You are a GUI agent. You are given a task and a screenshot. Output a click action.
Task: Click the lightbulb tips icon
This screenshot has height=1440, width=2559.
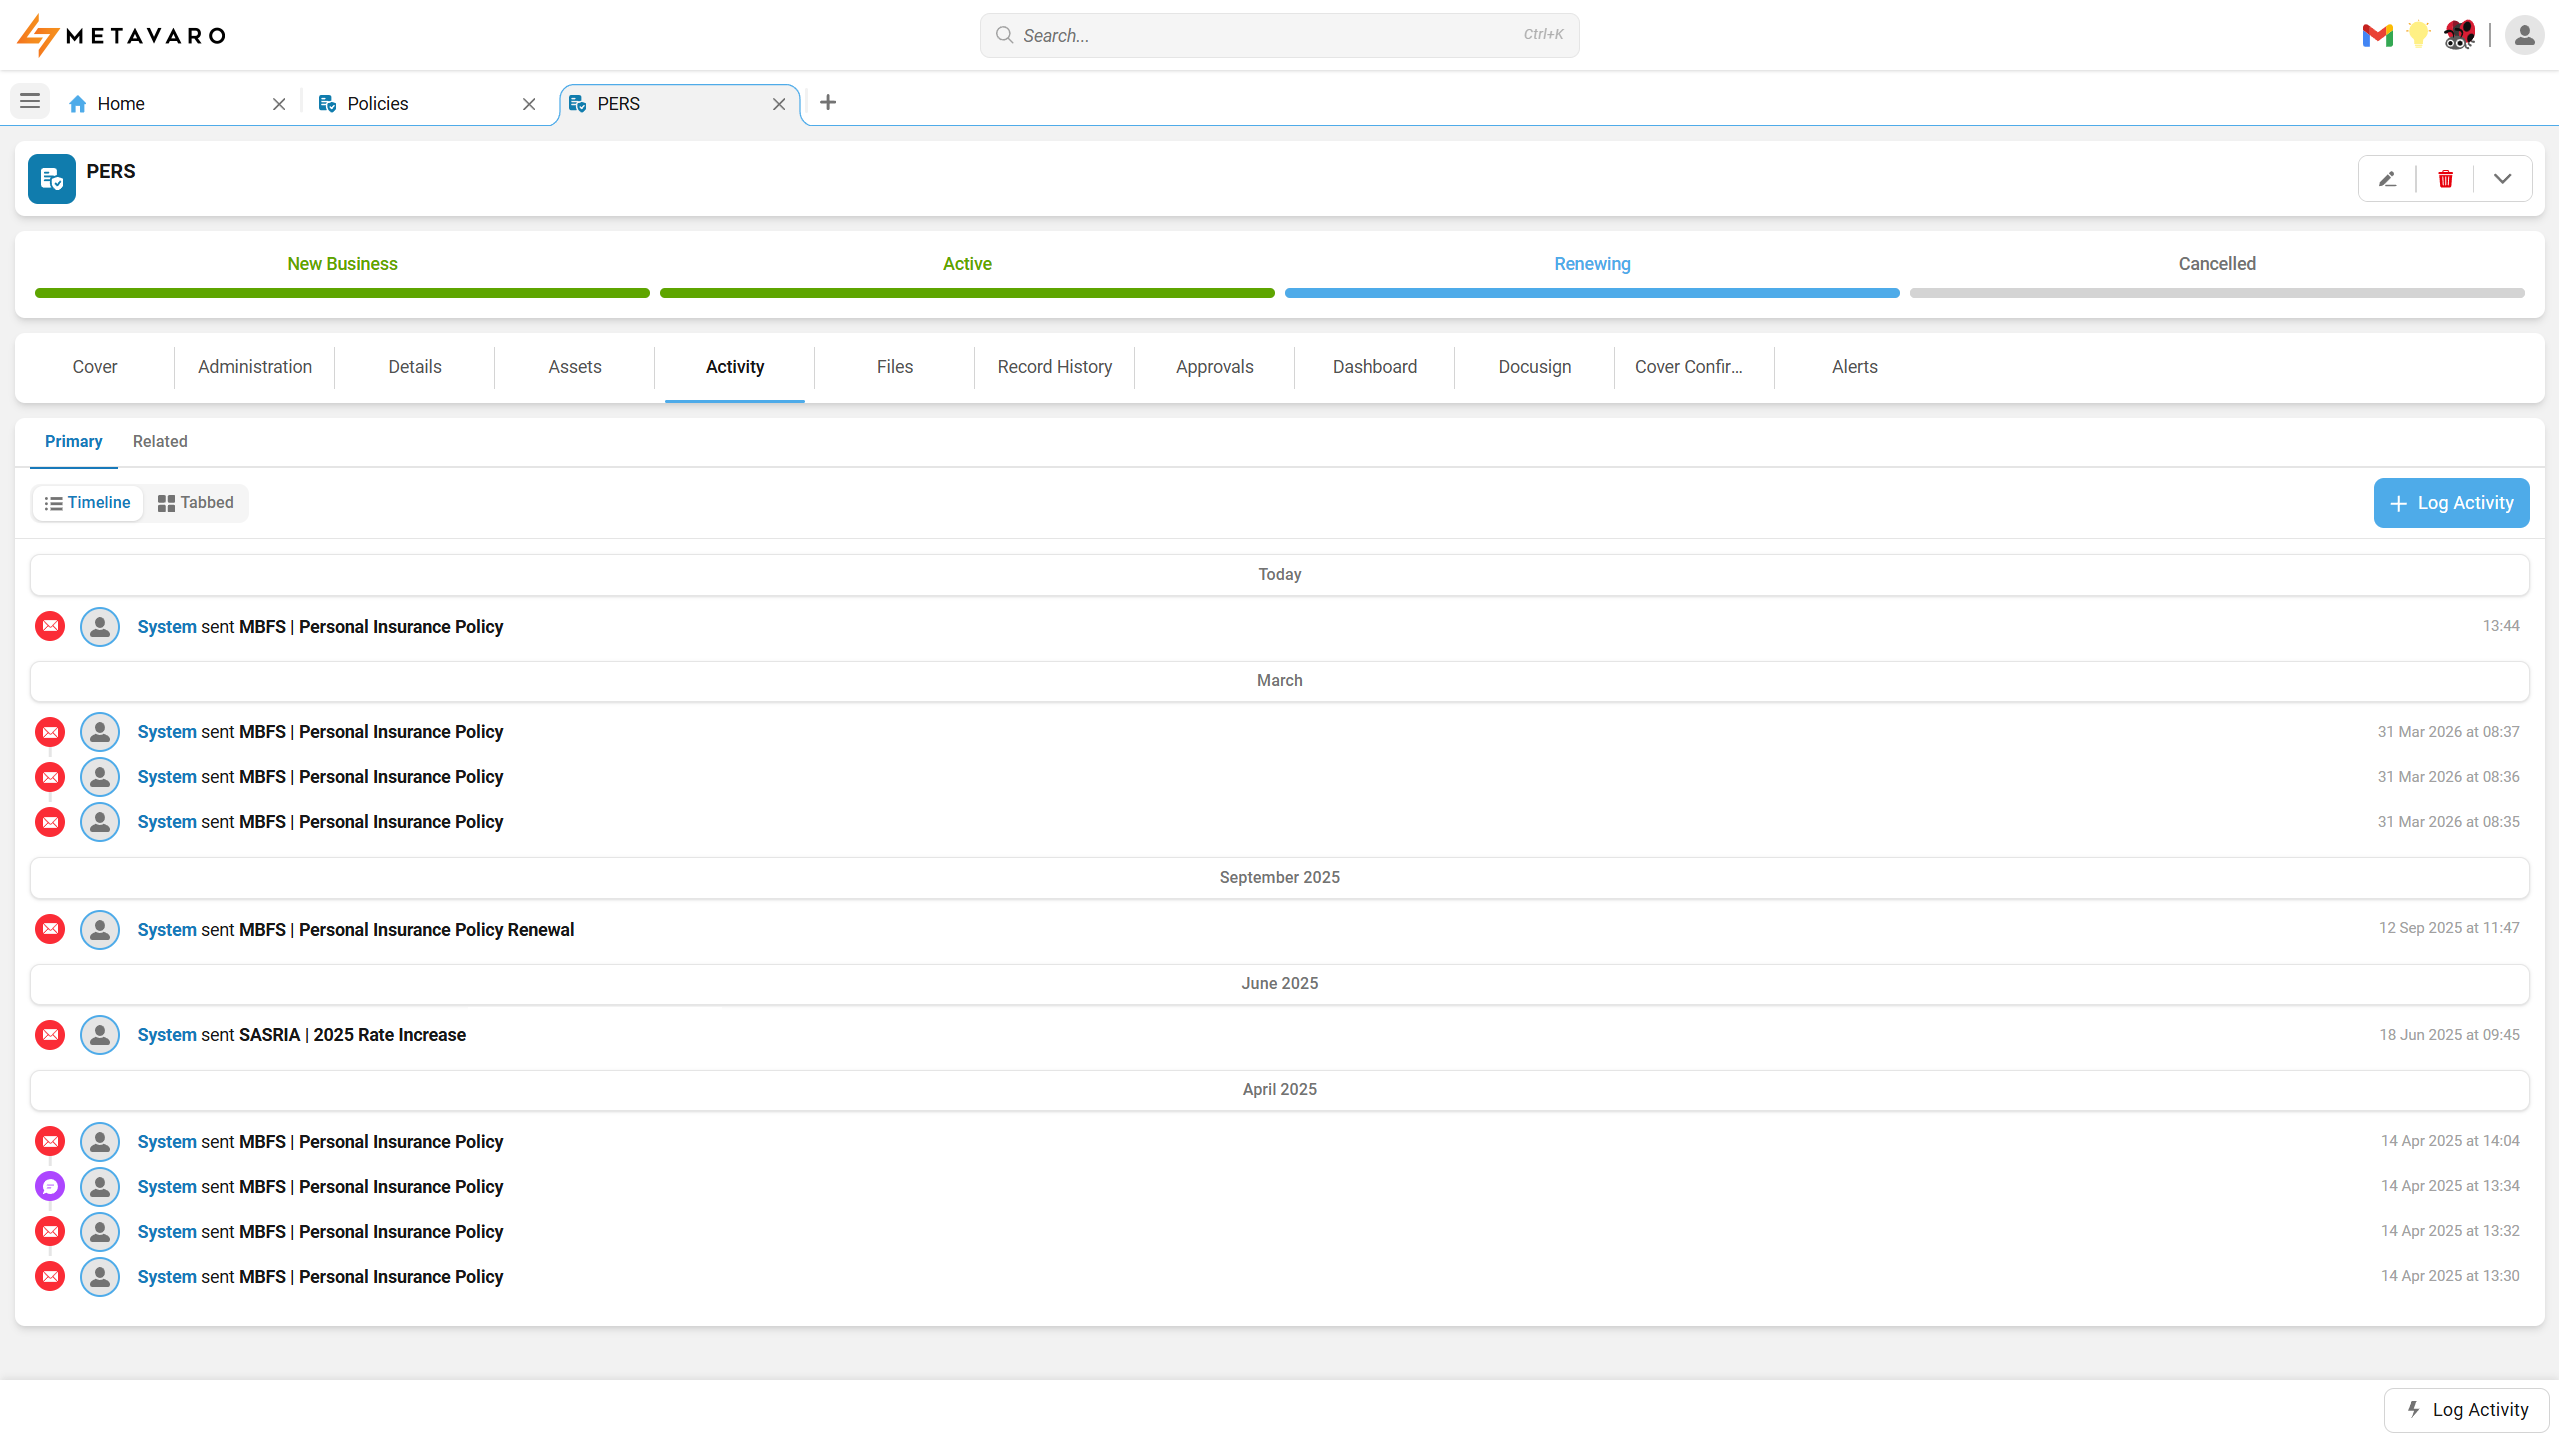pos(2418,35)
